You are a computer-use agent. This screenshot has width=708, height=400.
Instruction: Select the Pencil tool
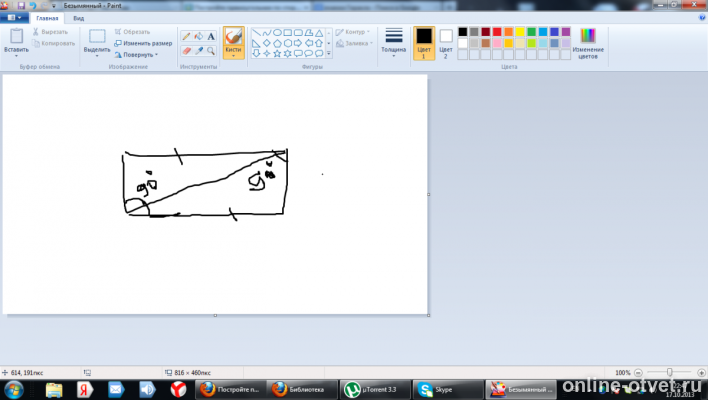(186, 37)
